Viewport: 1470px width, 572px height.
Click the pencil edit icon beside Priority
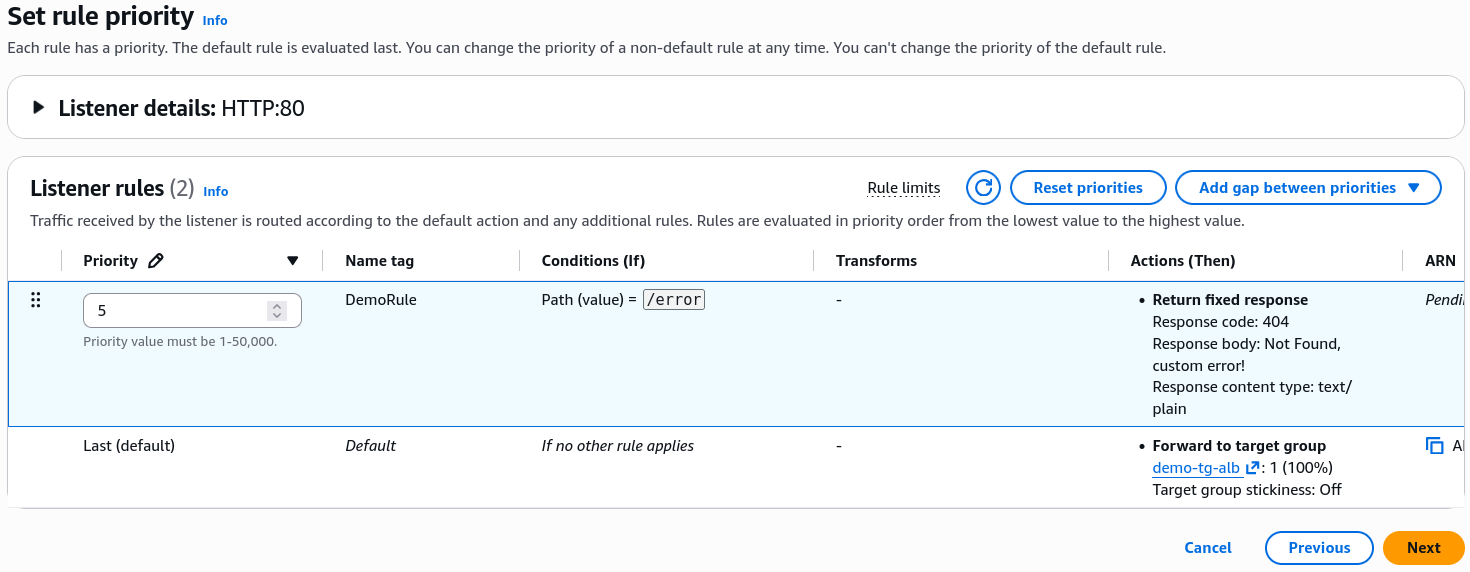tap(155, 261)
